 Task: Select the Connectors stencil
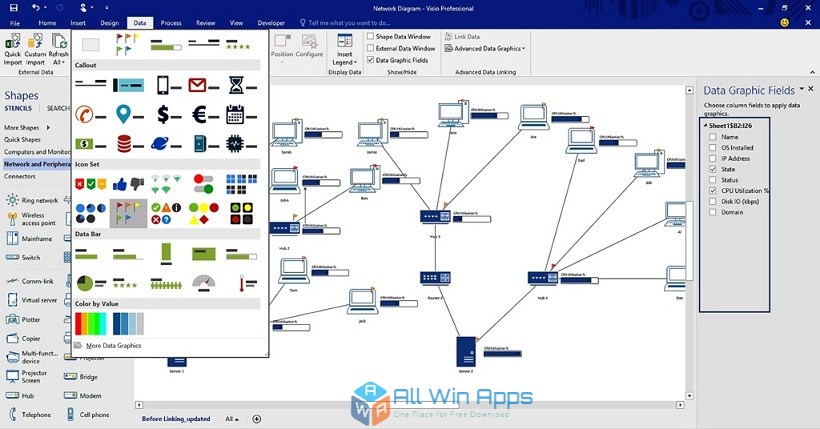coord(20,176)
